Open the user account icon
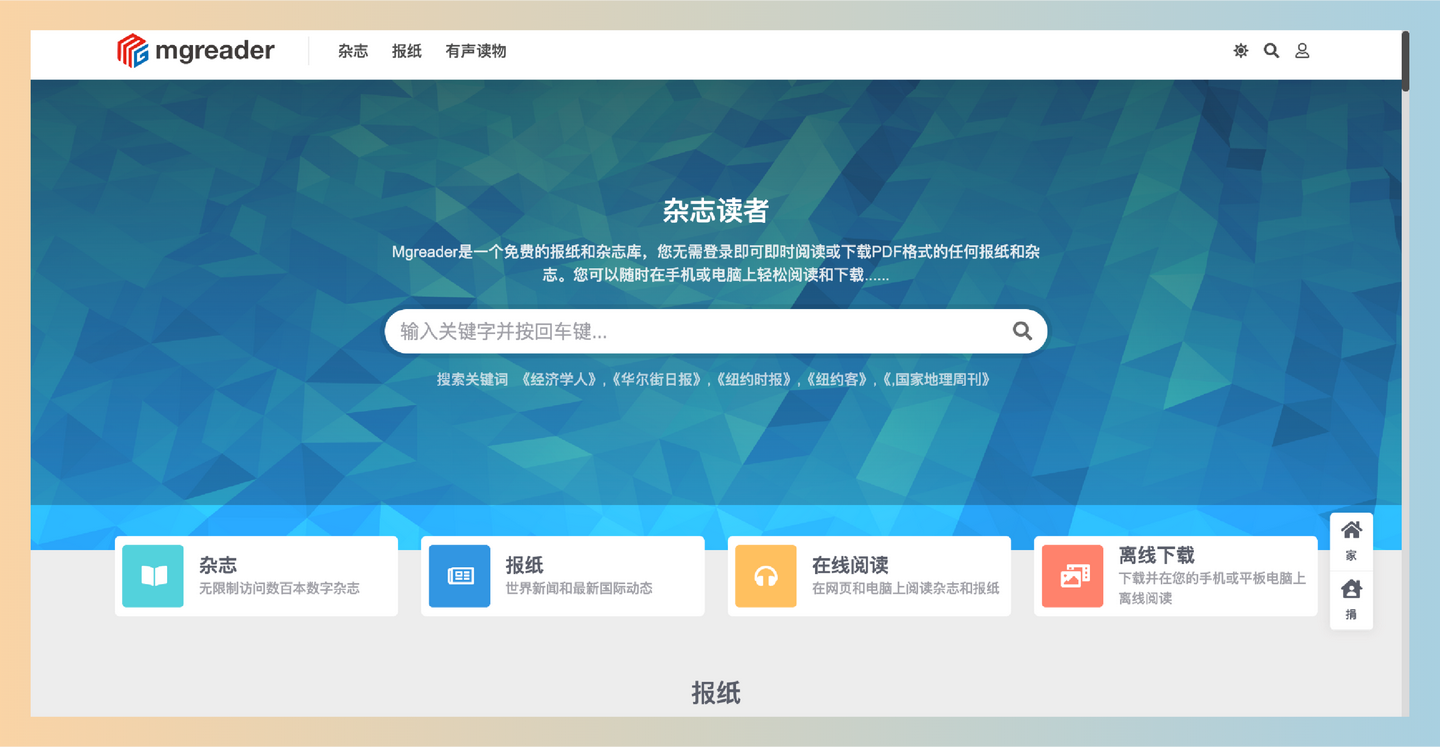Viewport: 1440px width, 747px height. [1302, 50]
